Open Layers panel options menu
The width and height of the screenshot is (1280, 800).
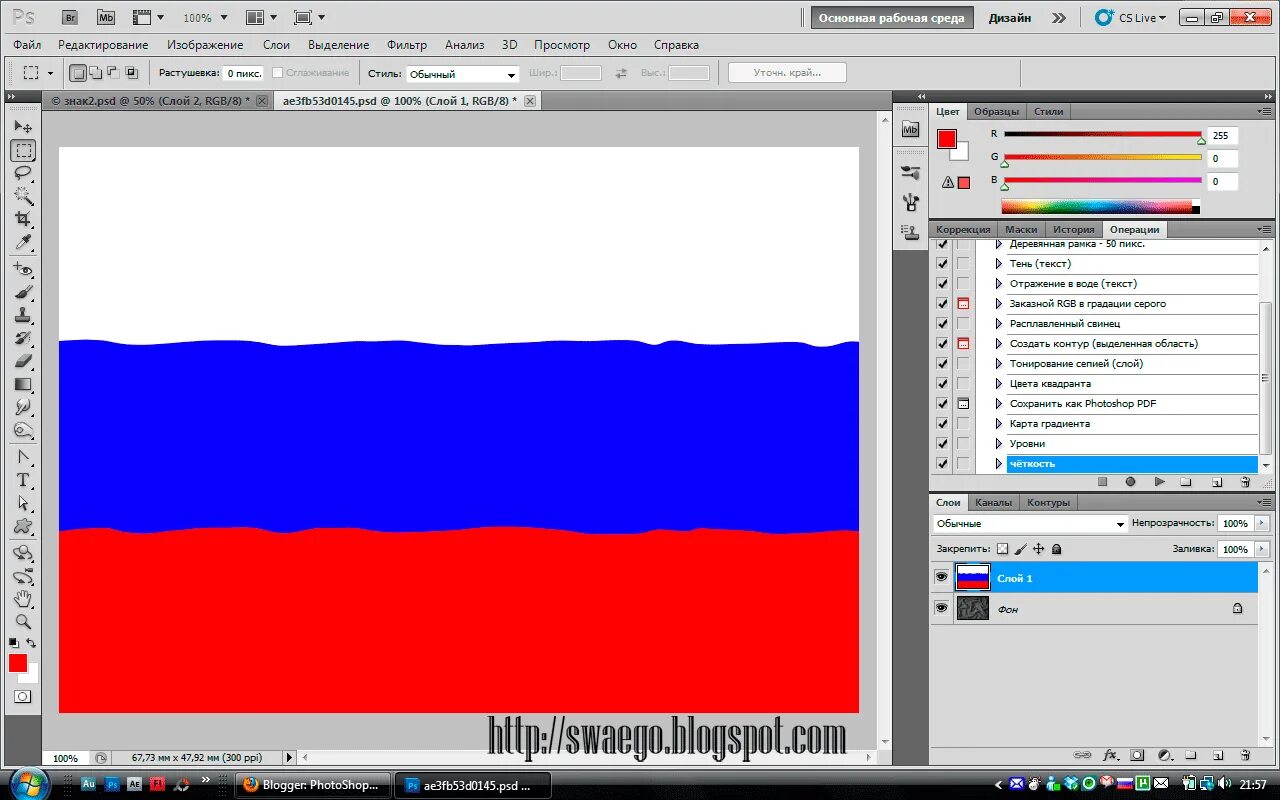(x=1262, y=502)
